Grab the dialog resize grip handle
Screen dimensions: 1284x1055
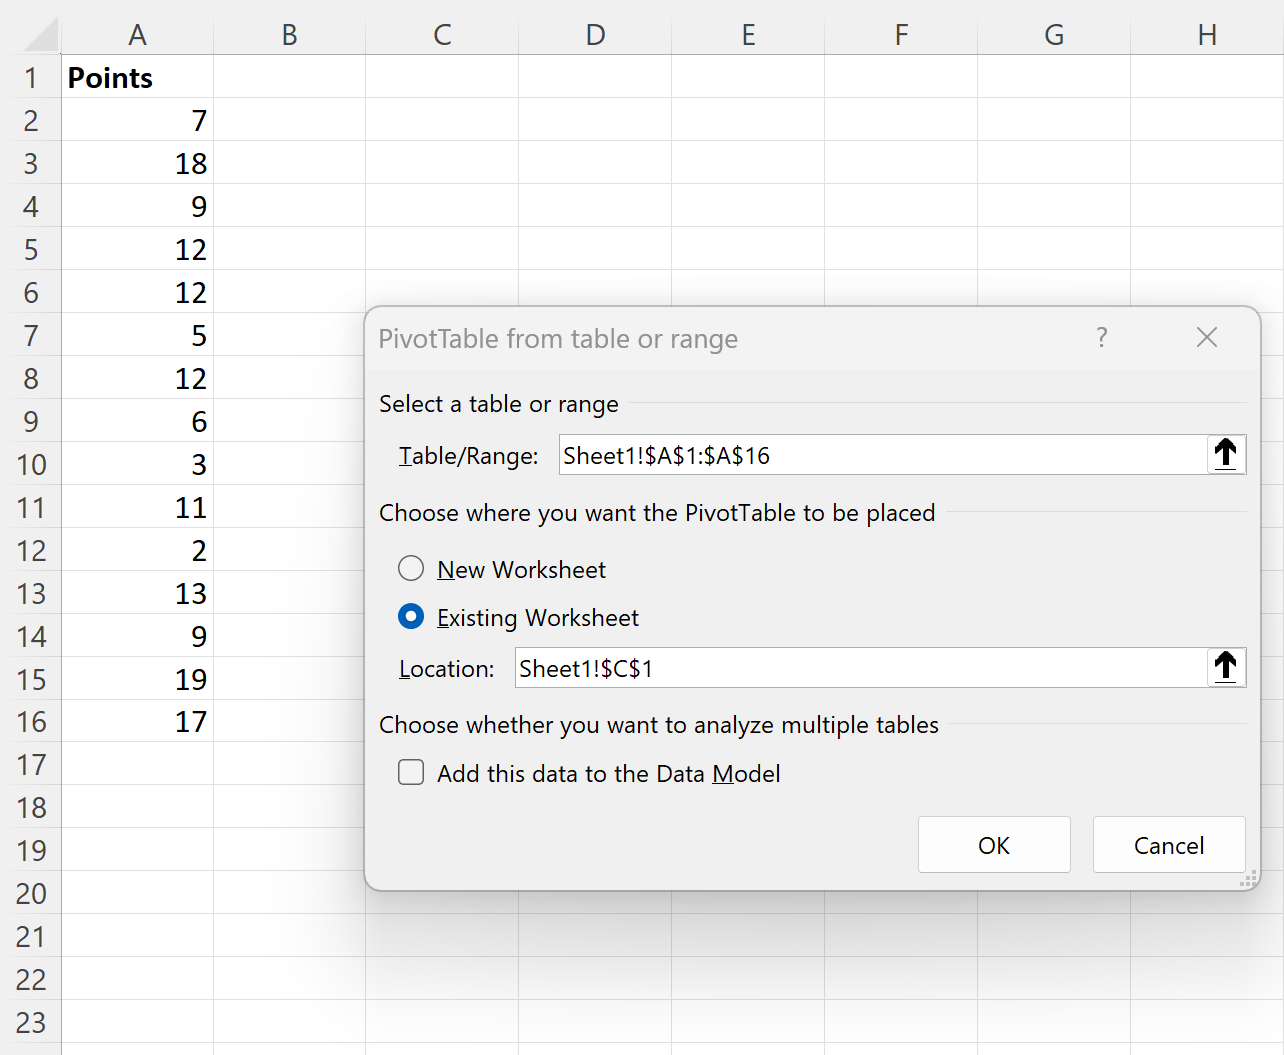[x=1249, y=879]
